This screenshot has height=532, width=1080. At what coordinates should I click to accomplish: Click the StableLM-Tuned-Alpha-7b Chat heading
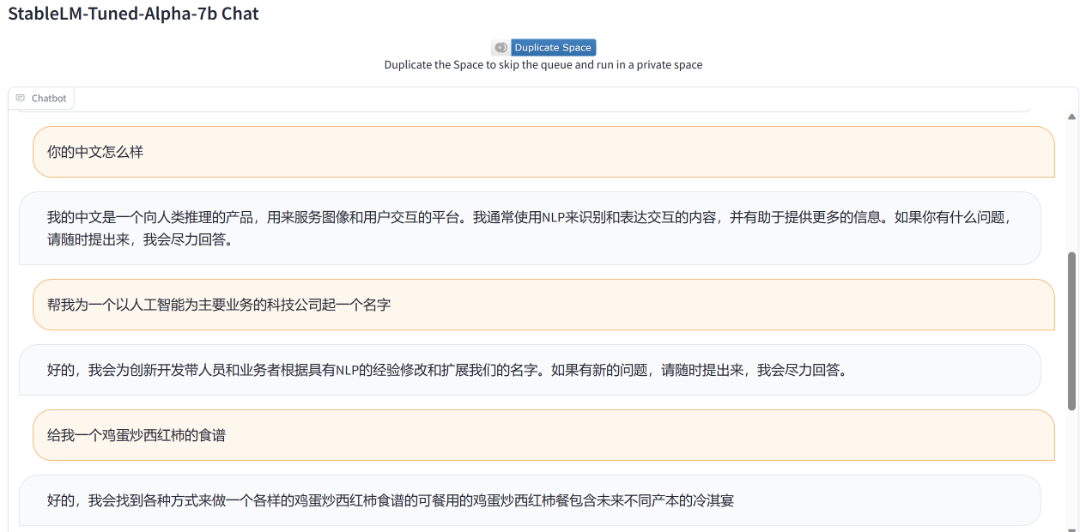(134, 14)
